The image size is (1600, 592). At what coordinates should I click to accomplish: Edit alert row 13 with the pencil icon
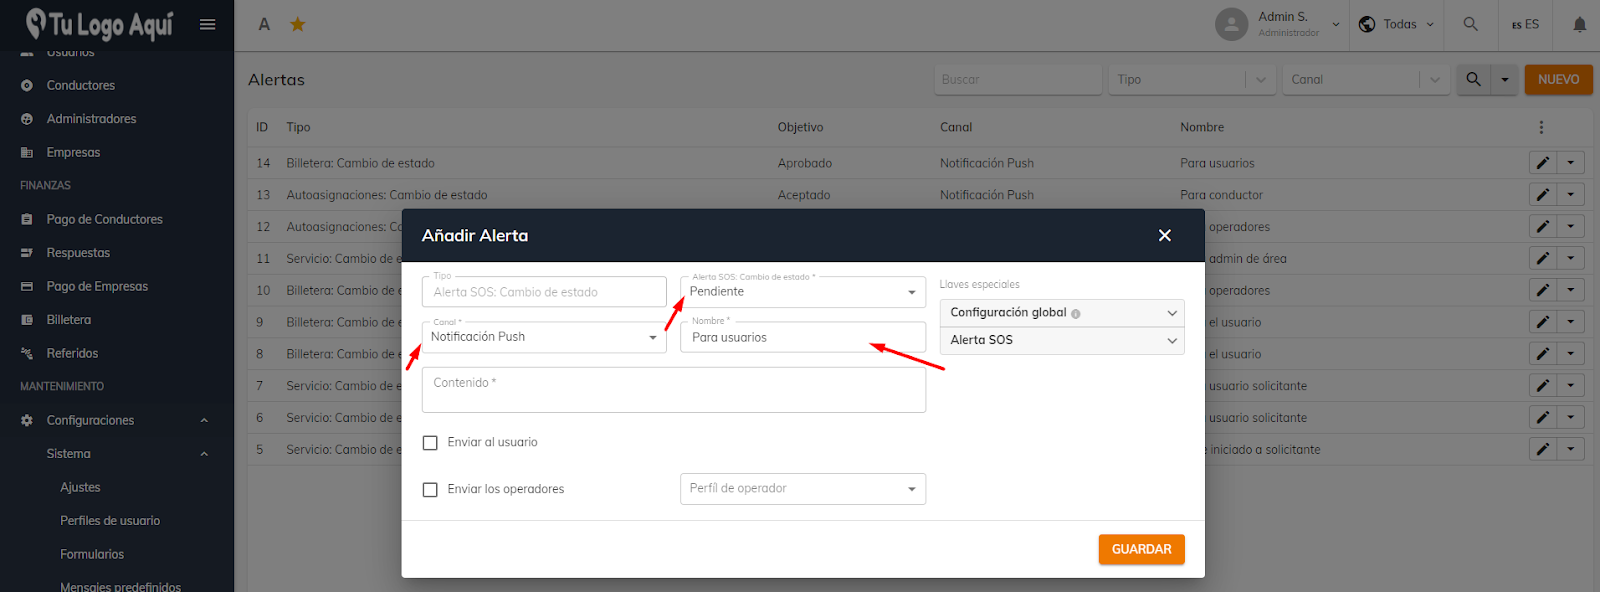pyautogui.click(x=1543, y=195)
